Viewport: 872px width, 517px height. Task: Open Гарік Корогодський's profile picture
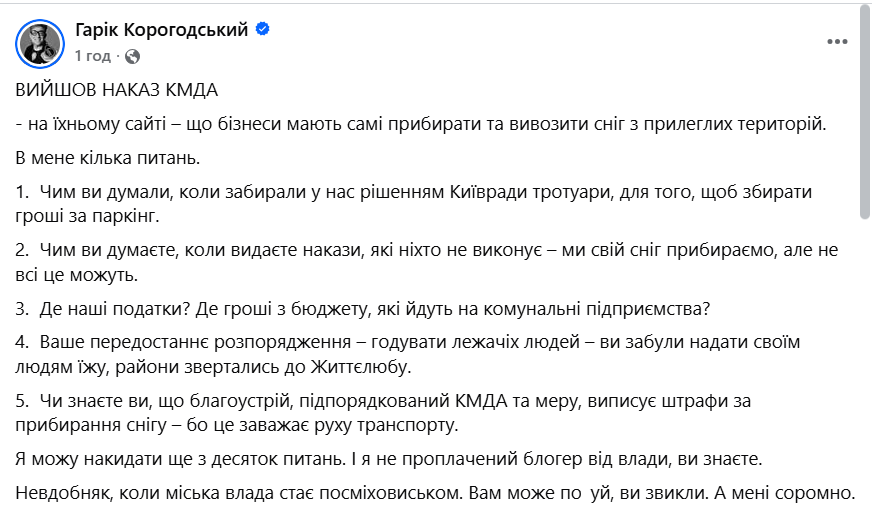click(x=41, y=41)
